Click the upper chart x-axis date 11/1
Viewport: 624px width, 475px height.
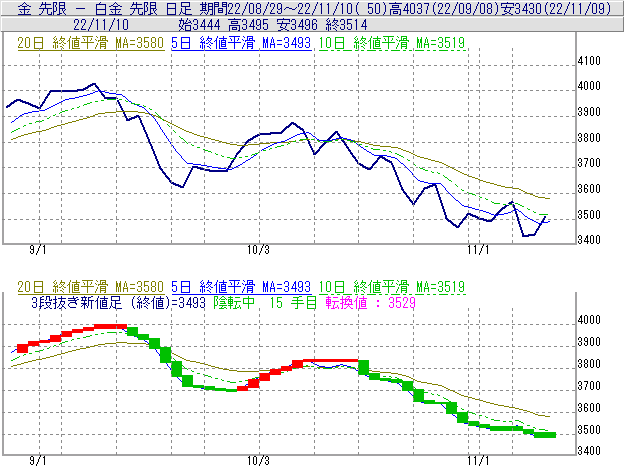click(478, 250)
